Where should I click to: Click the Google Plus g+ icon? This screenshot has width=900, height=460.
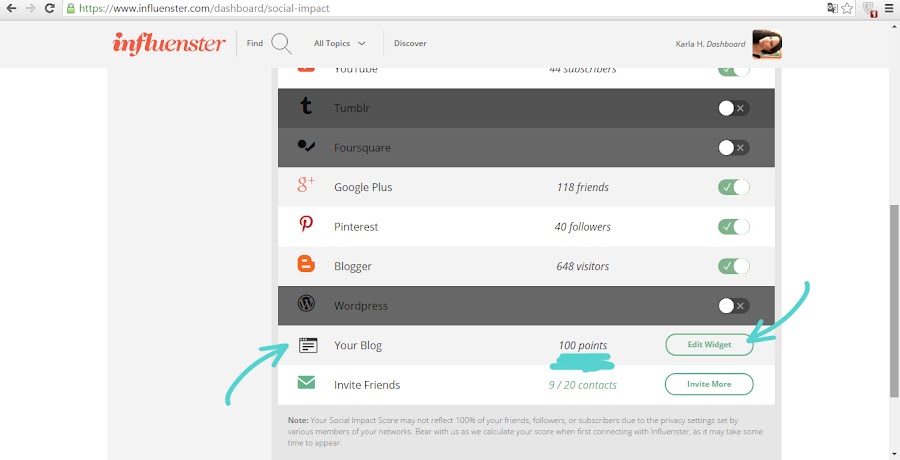[306, 184]
